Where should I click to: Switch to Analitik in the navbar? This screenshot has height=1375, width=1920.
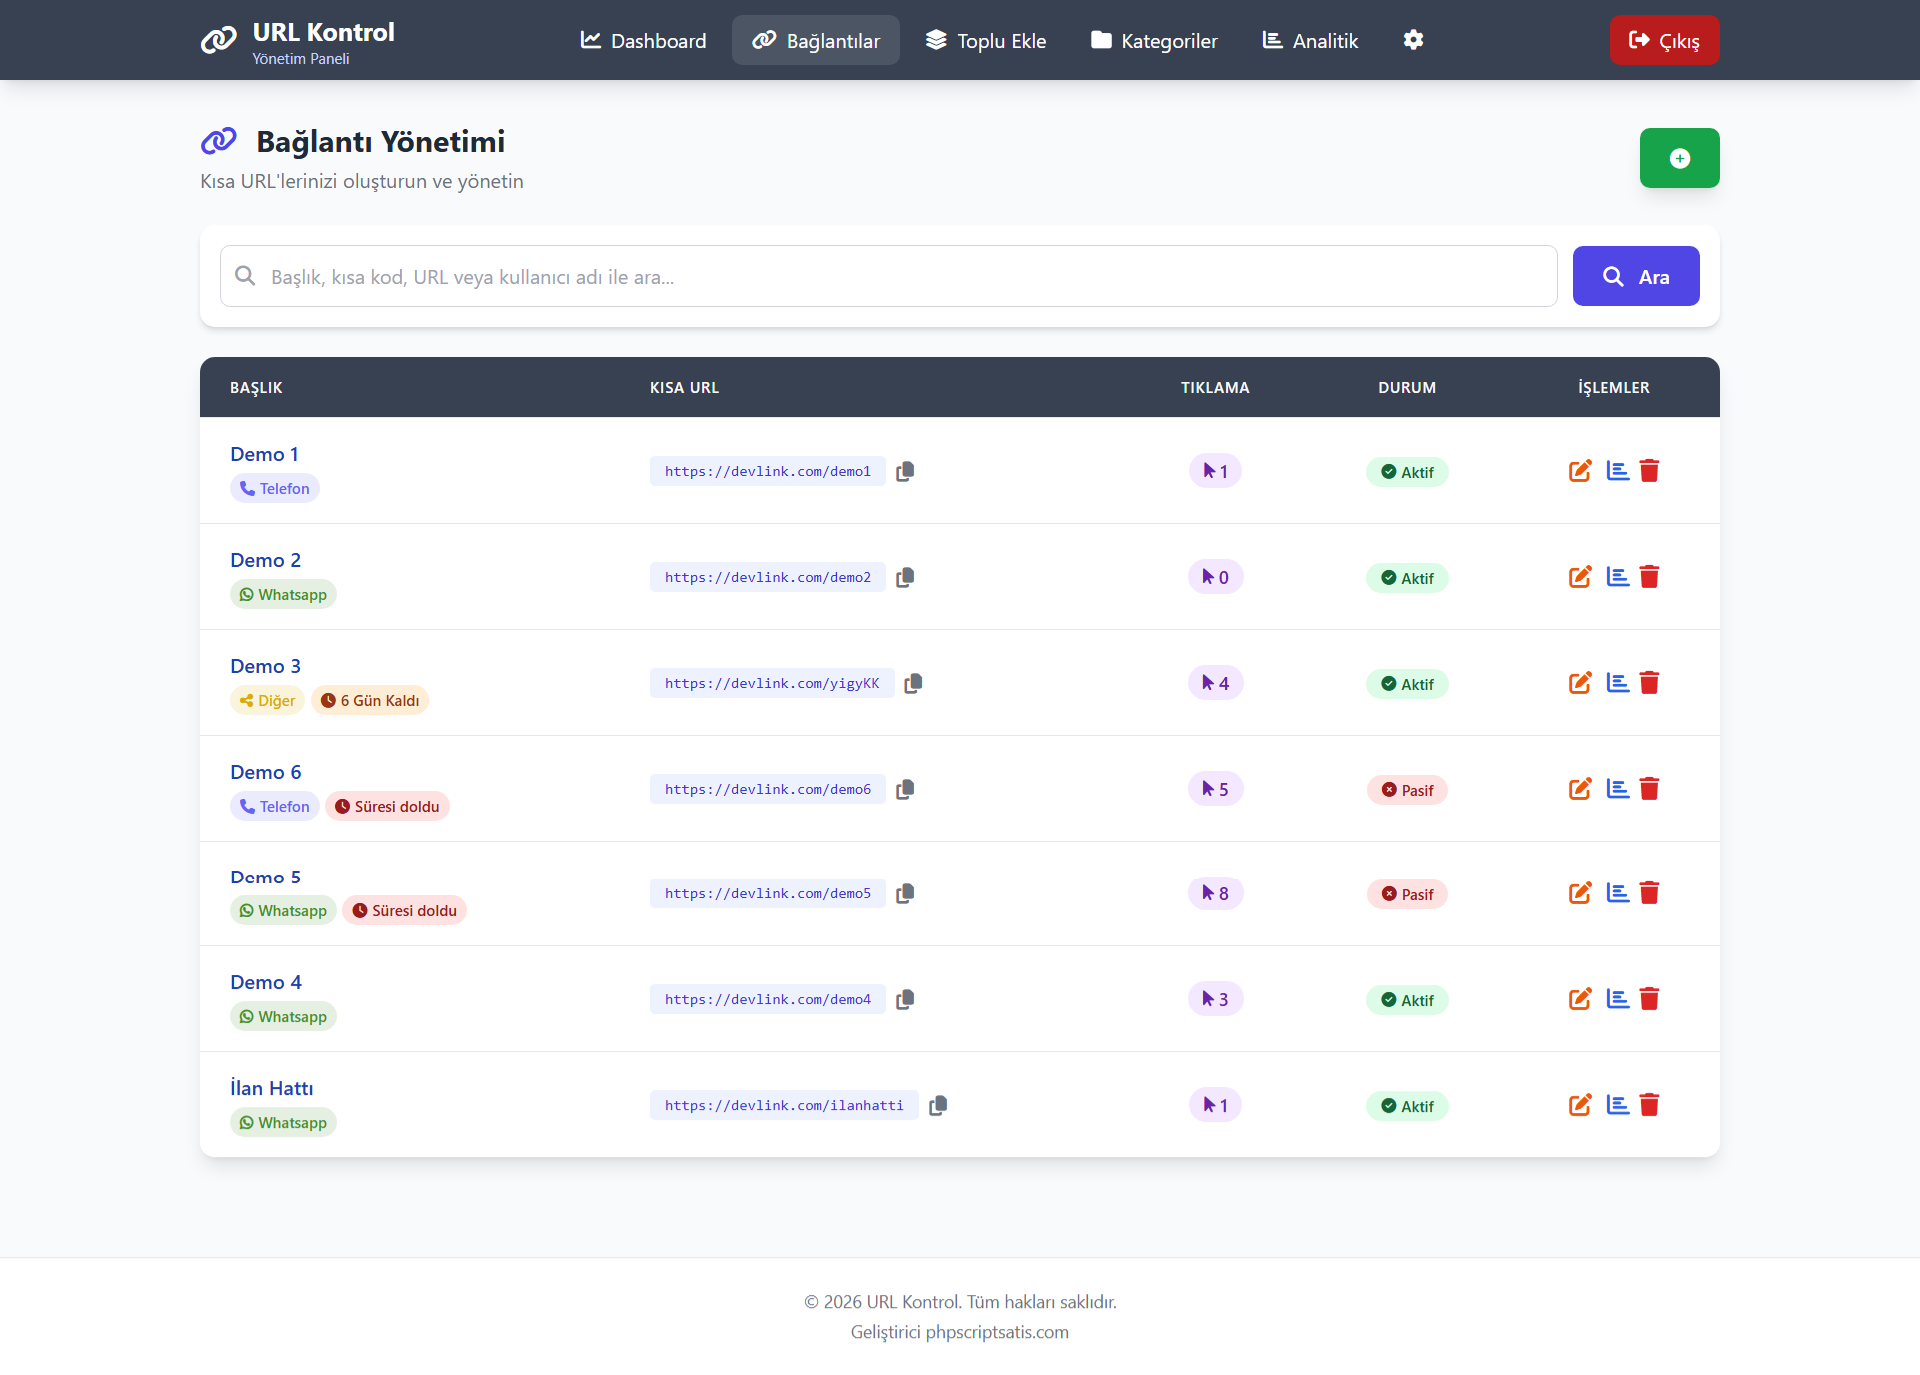pos(1310,40)
